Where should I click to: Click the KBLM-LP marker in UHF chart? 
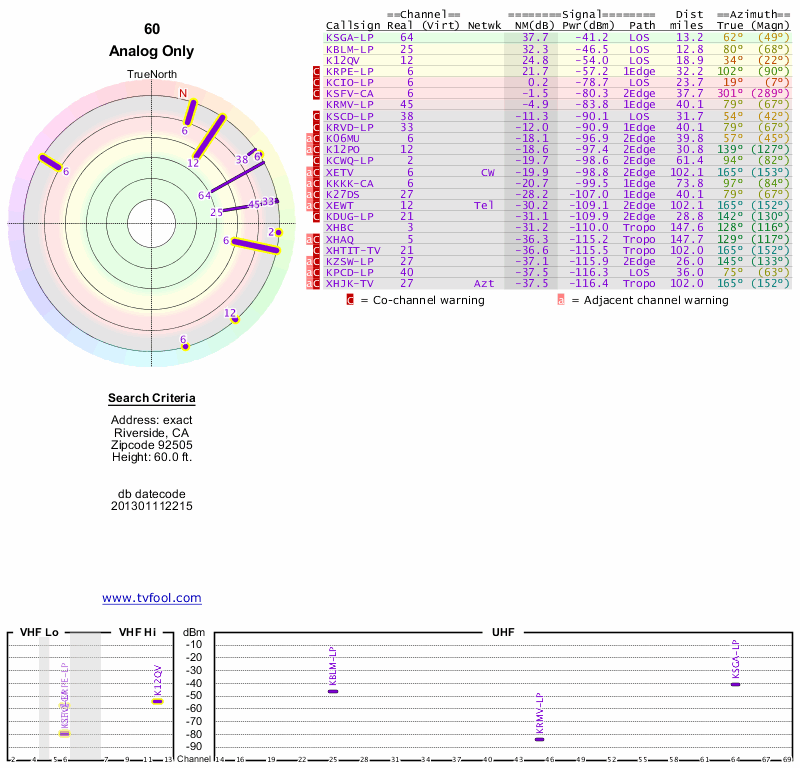coord(333,691)
